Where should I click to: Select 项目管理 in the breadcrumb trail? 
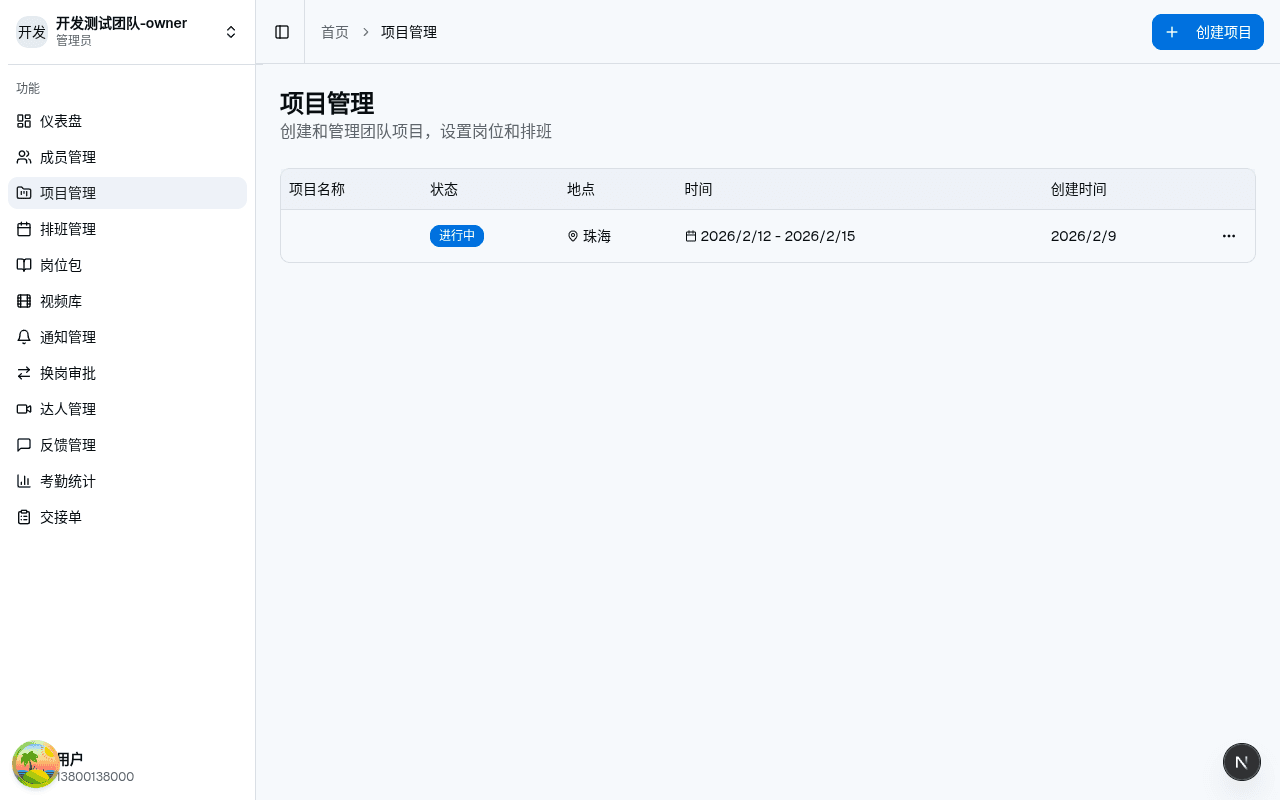coord(409,32)
